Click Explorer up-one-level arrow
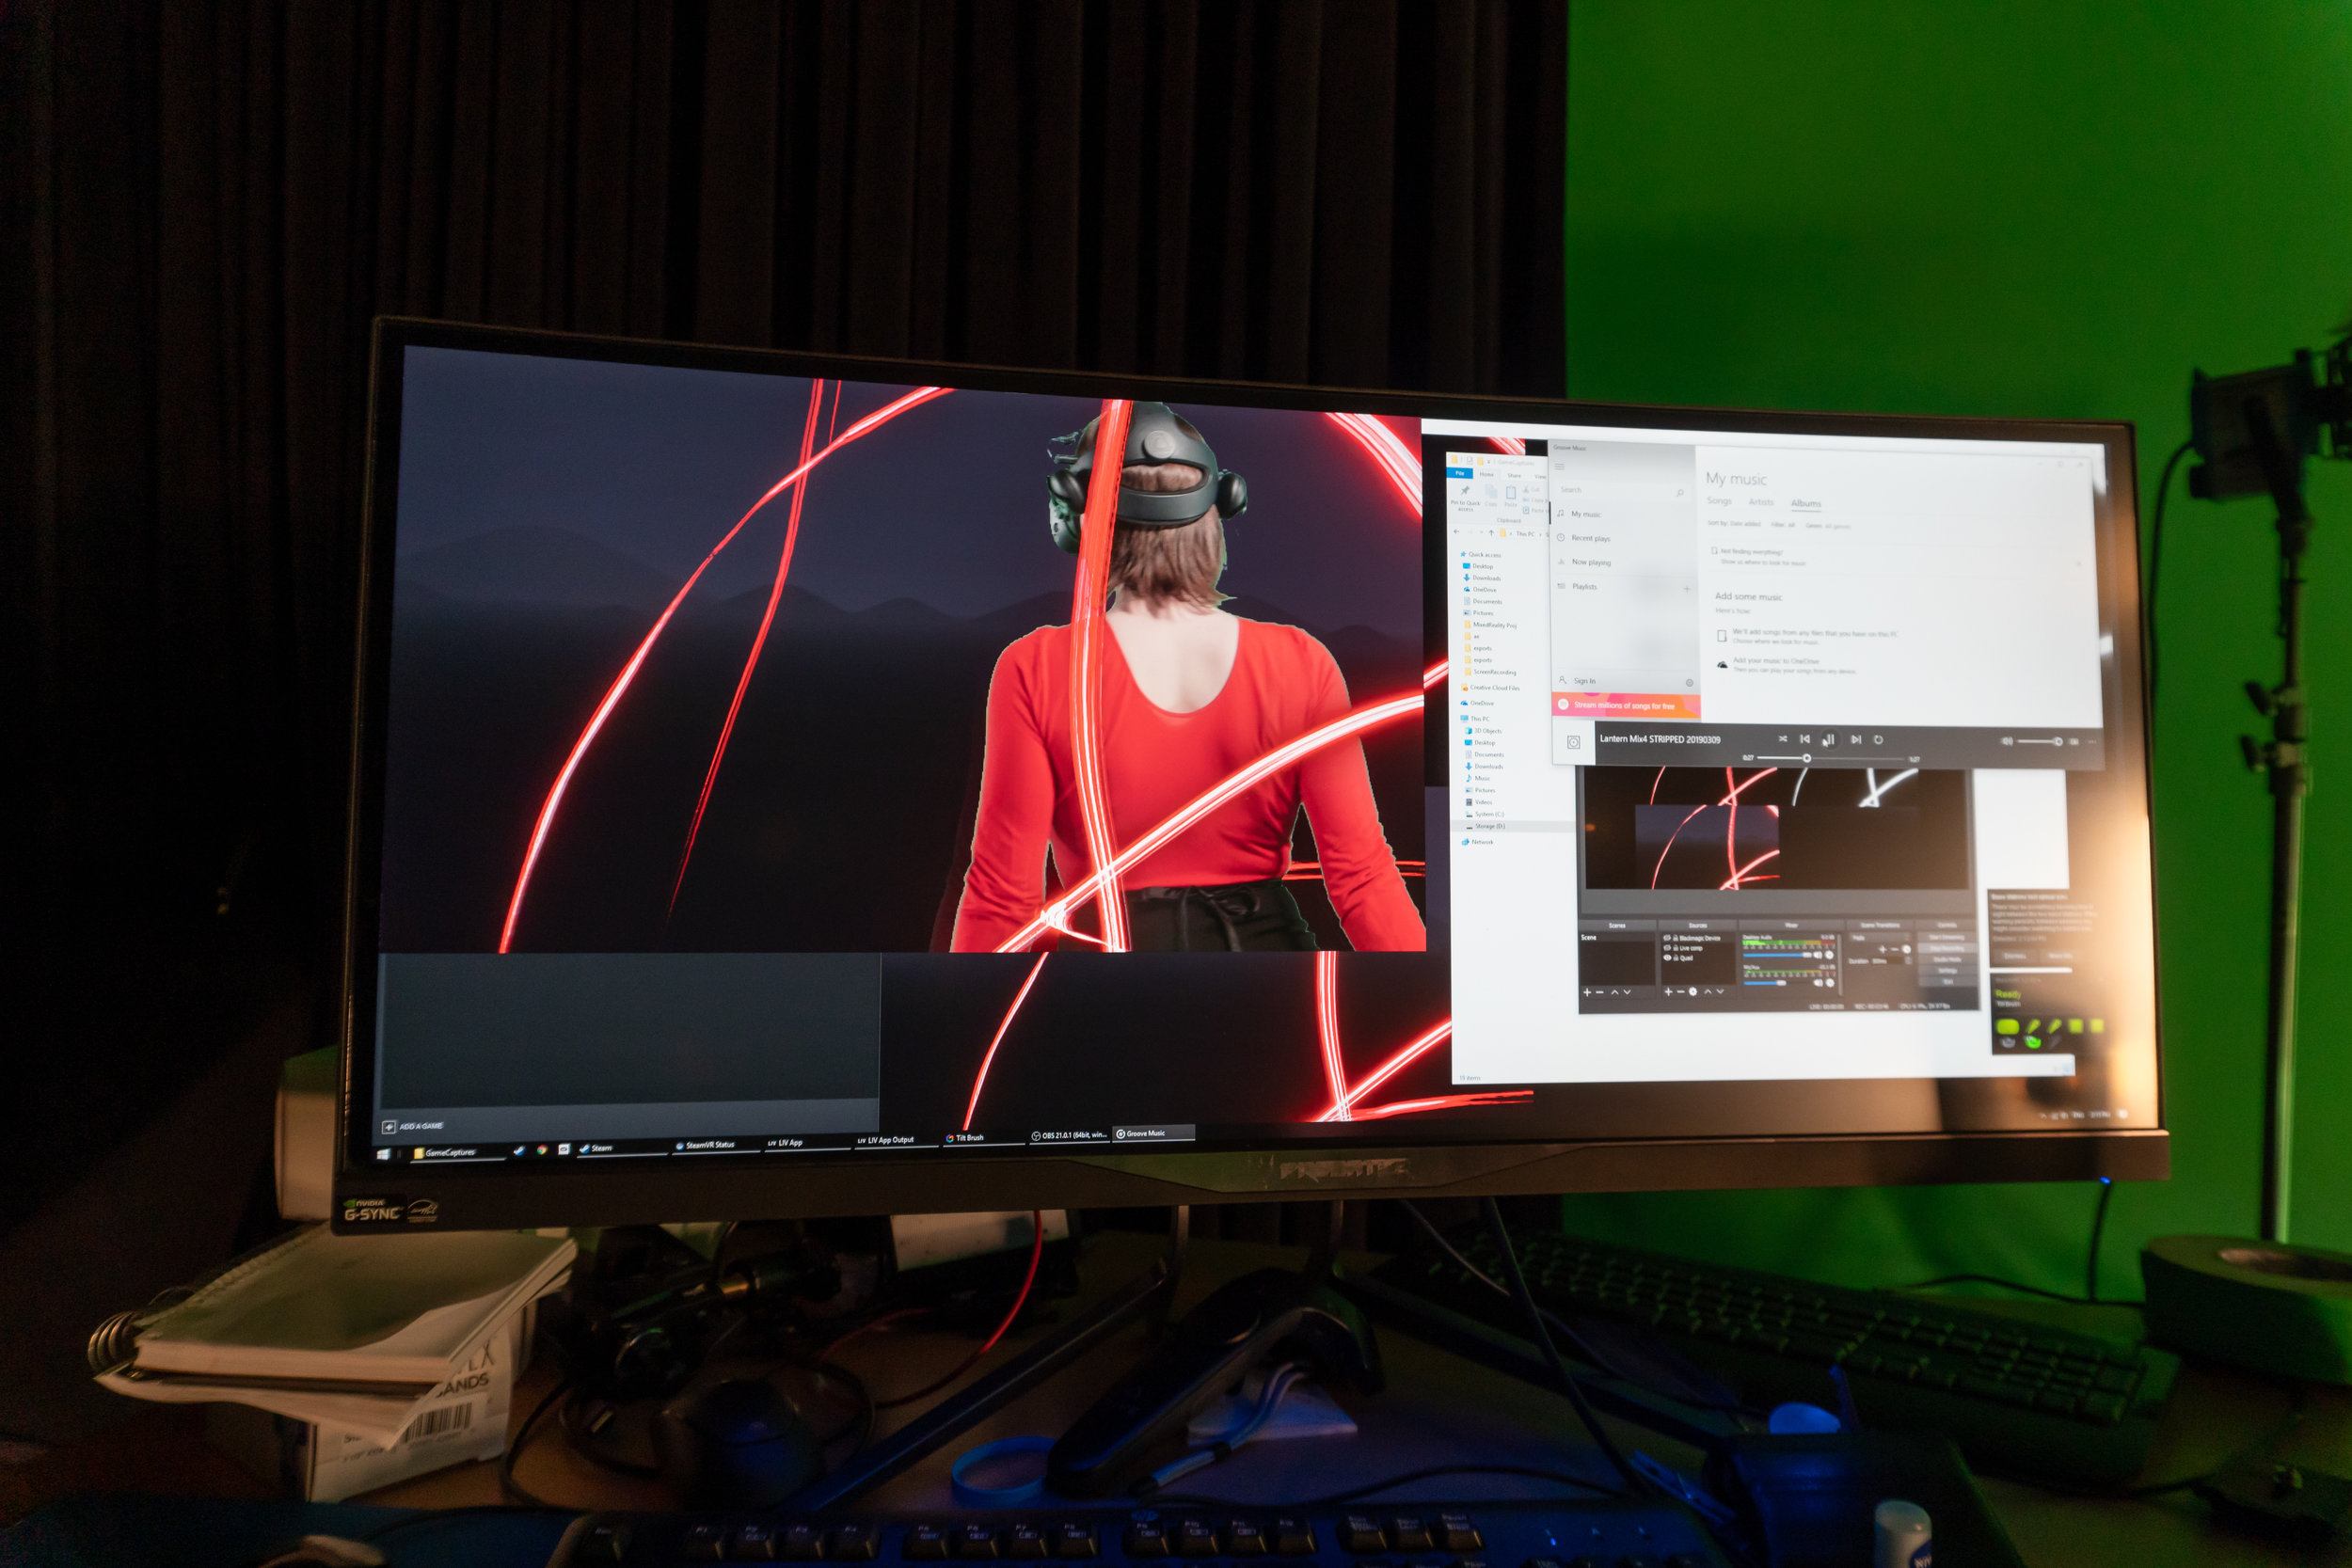The width and height of the screenshot is (2352, 1568). coord(1492,532)
